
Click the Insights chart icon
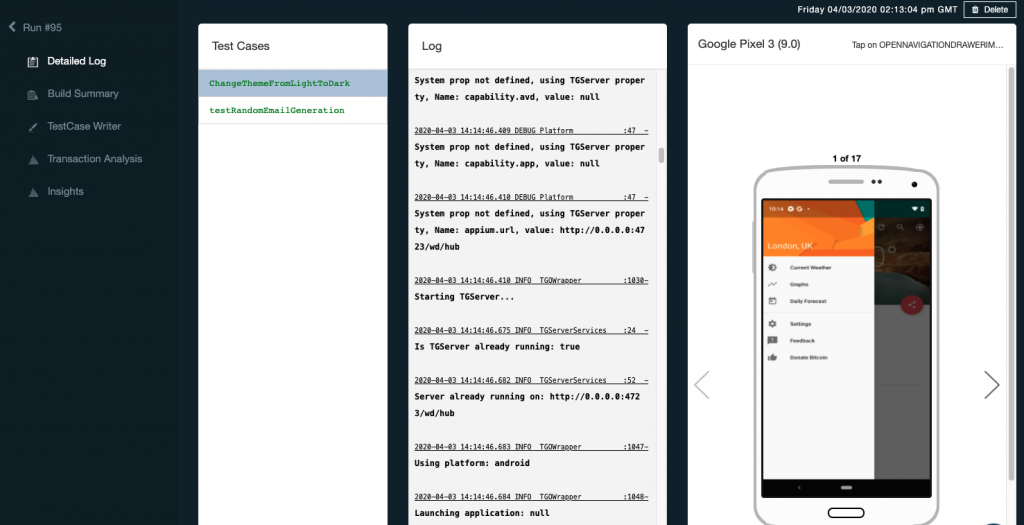point(33,192)
